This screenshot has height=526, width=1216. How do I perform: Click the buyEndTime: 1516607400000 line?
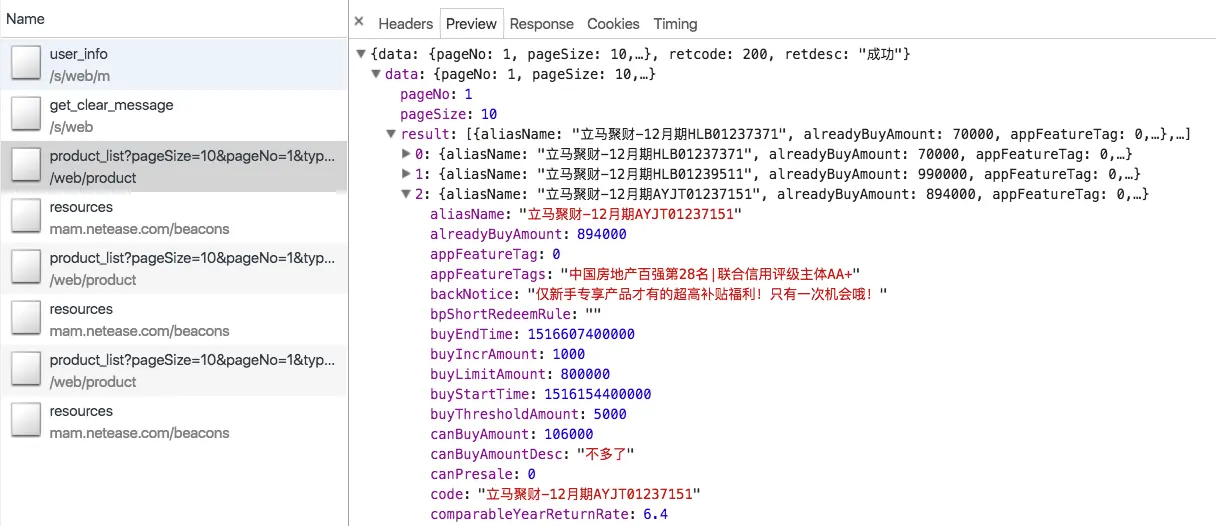pos(532,334)
